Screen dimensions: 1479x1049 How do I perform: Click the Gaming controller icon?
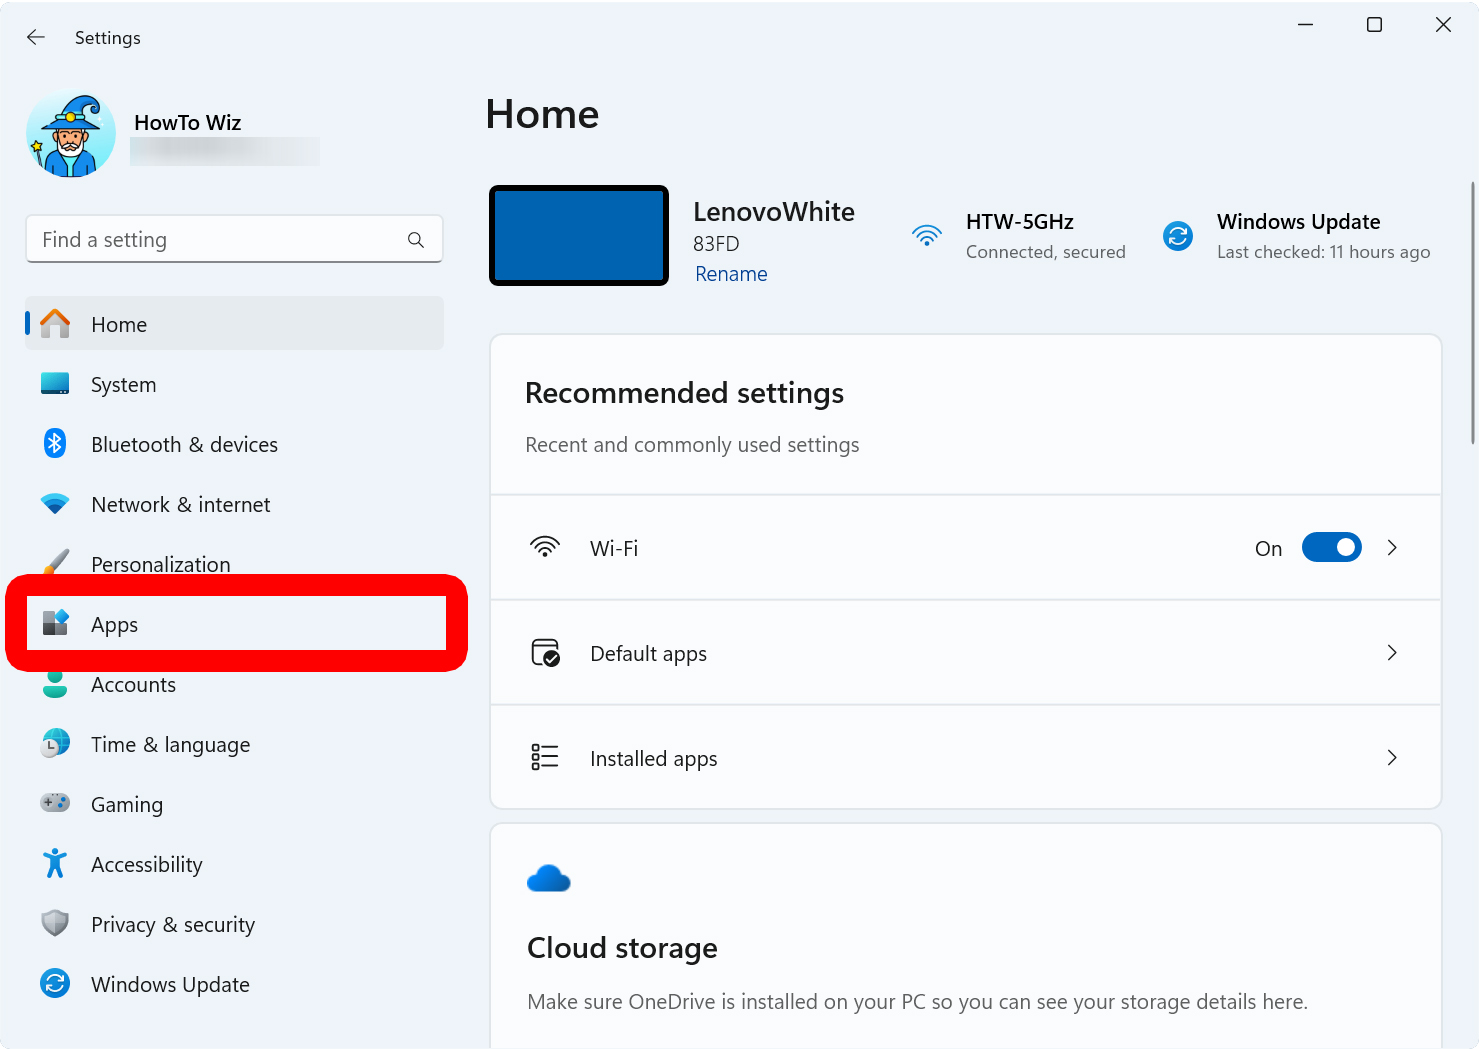tap(55, 803)
